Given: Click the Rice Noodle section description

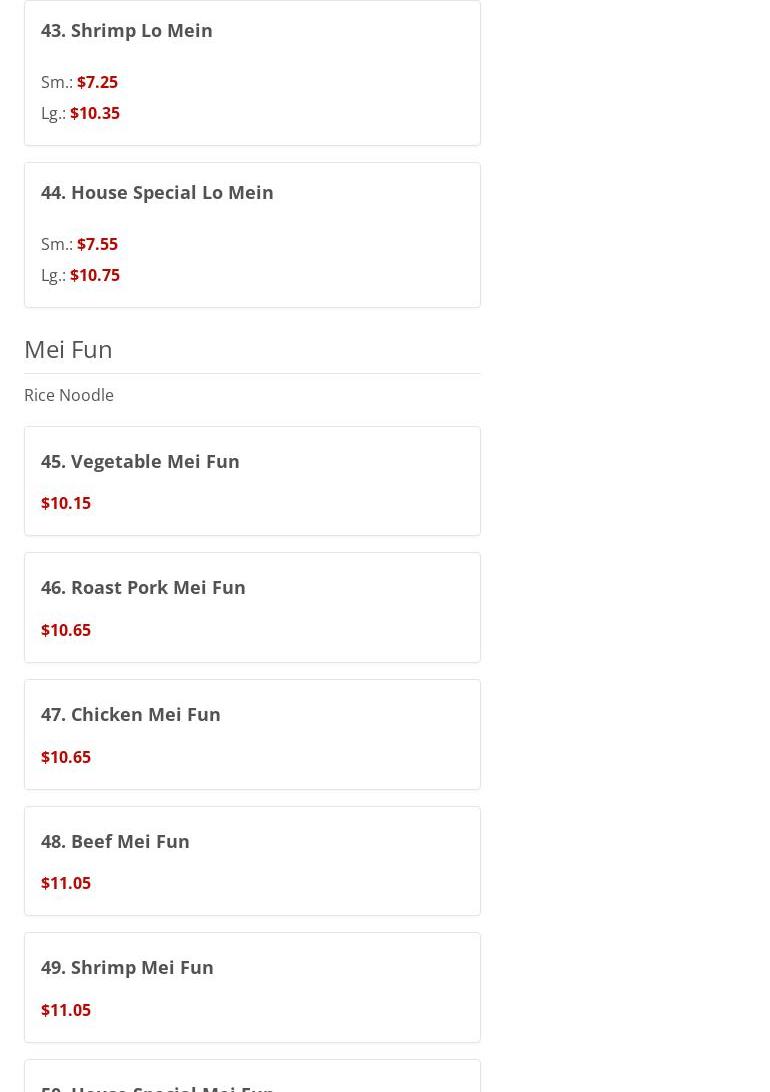Looking at the screenshot, I should (x=69, y=395).
